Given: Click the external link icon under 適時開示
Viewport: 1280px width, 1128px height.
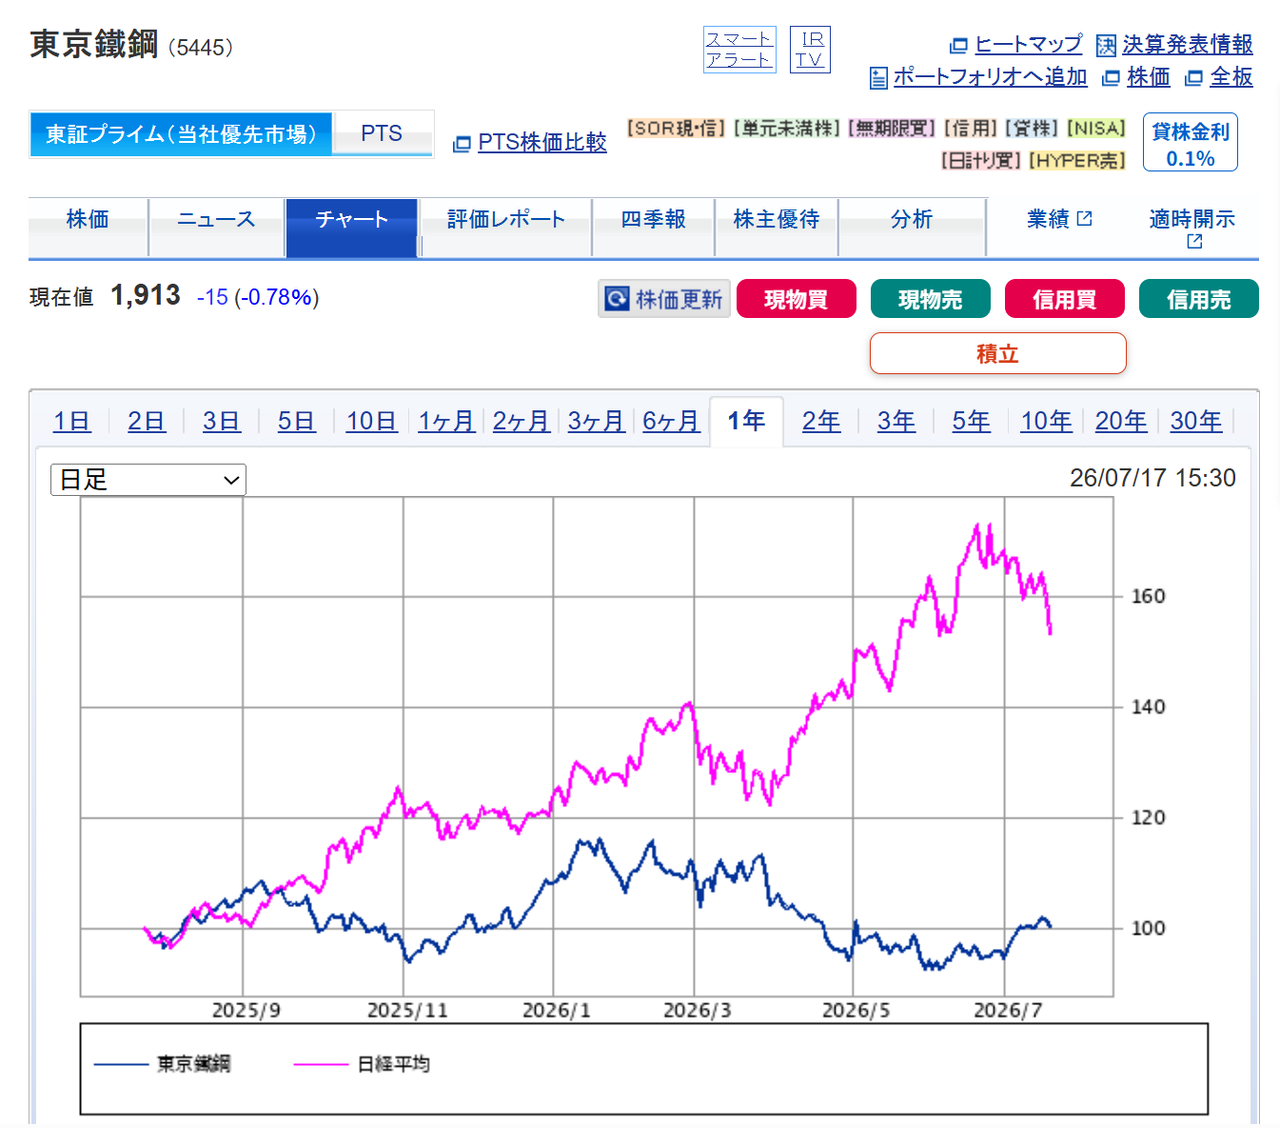Looking at the screenshot, I should [1194, 241].
